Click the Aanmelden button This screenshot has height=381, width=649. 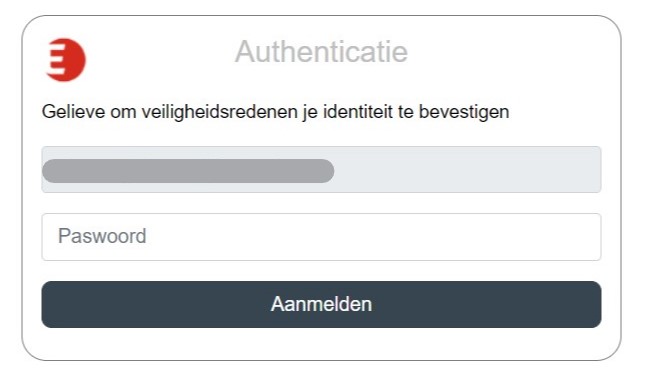321,304
